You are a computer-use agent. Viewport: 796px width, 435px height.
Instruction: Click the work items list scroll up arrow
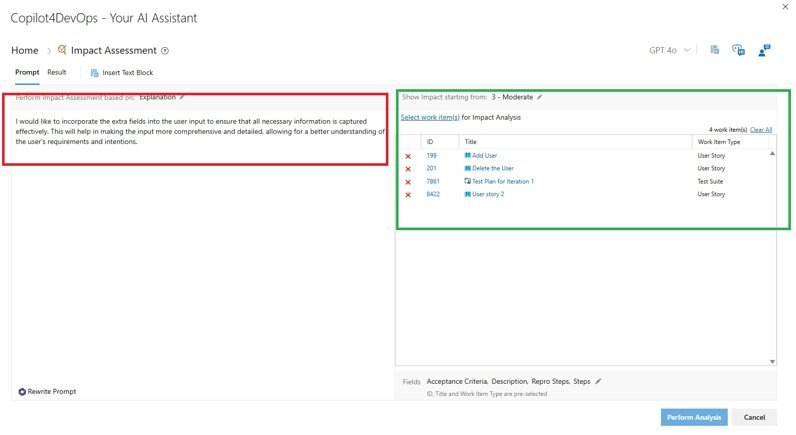[x=772, y=153]
